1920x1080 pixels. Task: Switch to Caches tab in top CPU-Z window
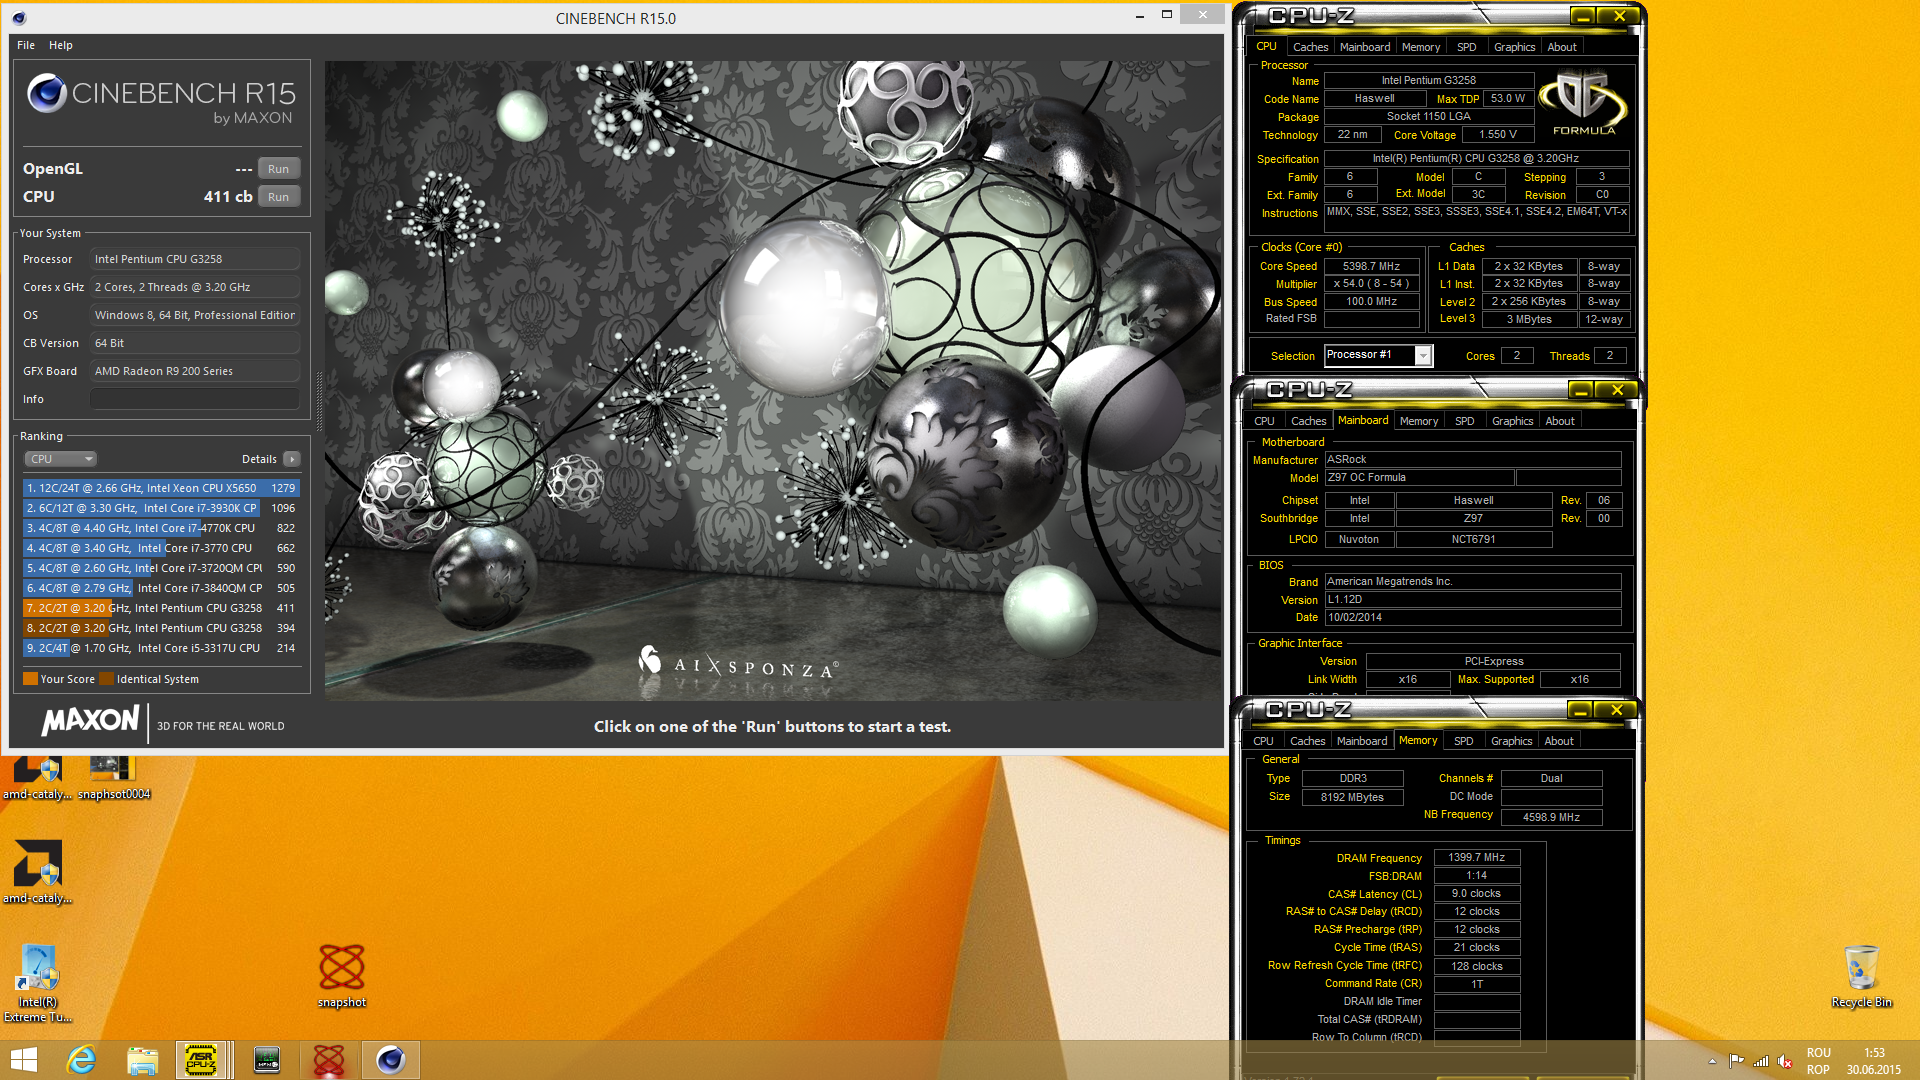1310,47
